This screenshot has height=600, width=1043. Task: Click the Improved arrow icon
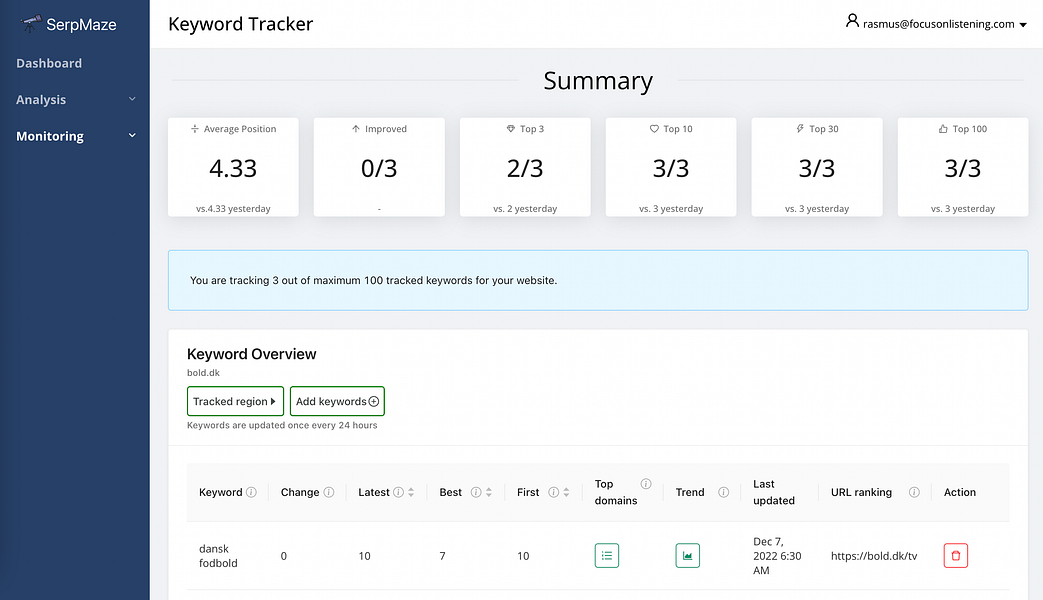(x=356, y=128)
